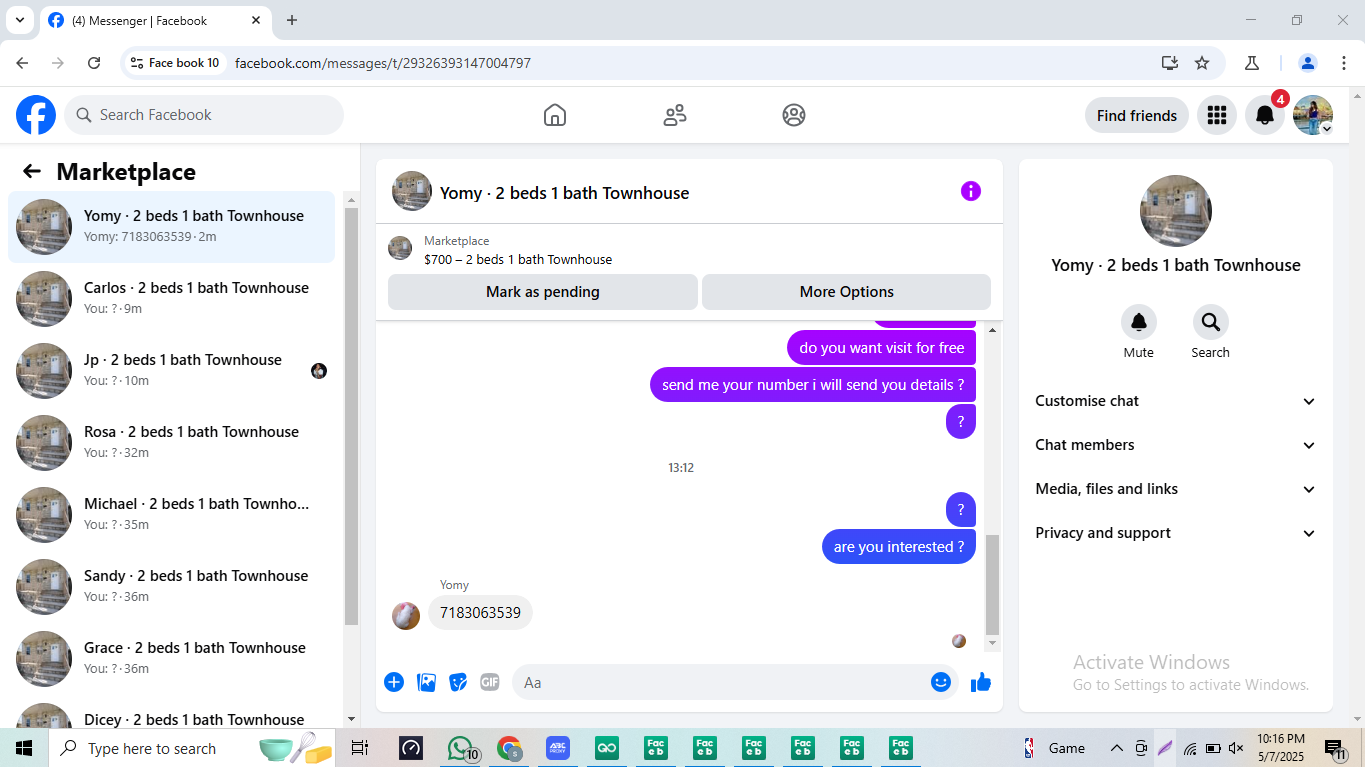Open conversation info purple icon
Image resolution: width=1365 pixels, height=767 pixels.
click(x=971, y=191)
